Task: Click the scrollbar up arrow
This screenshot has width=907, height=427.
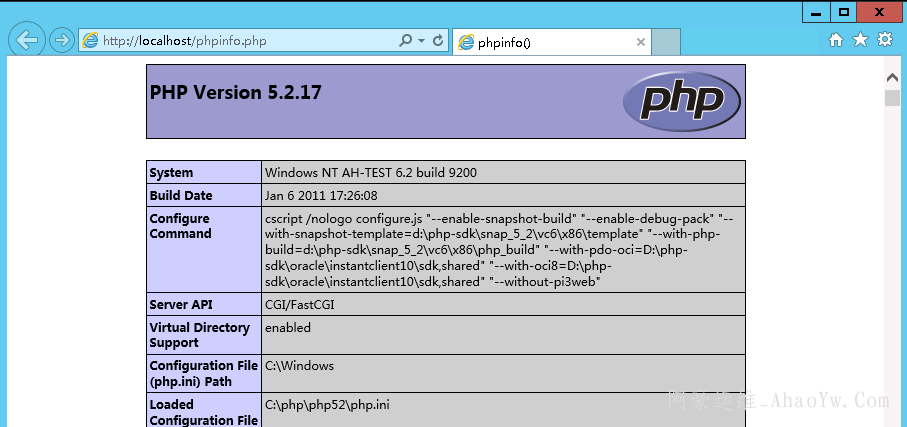Action: [x=892, y=77]
